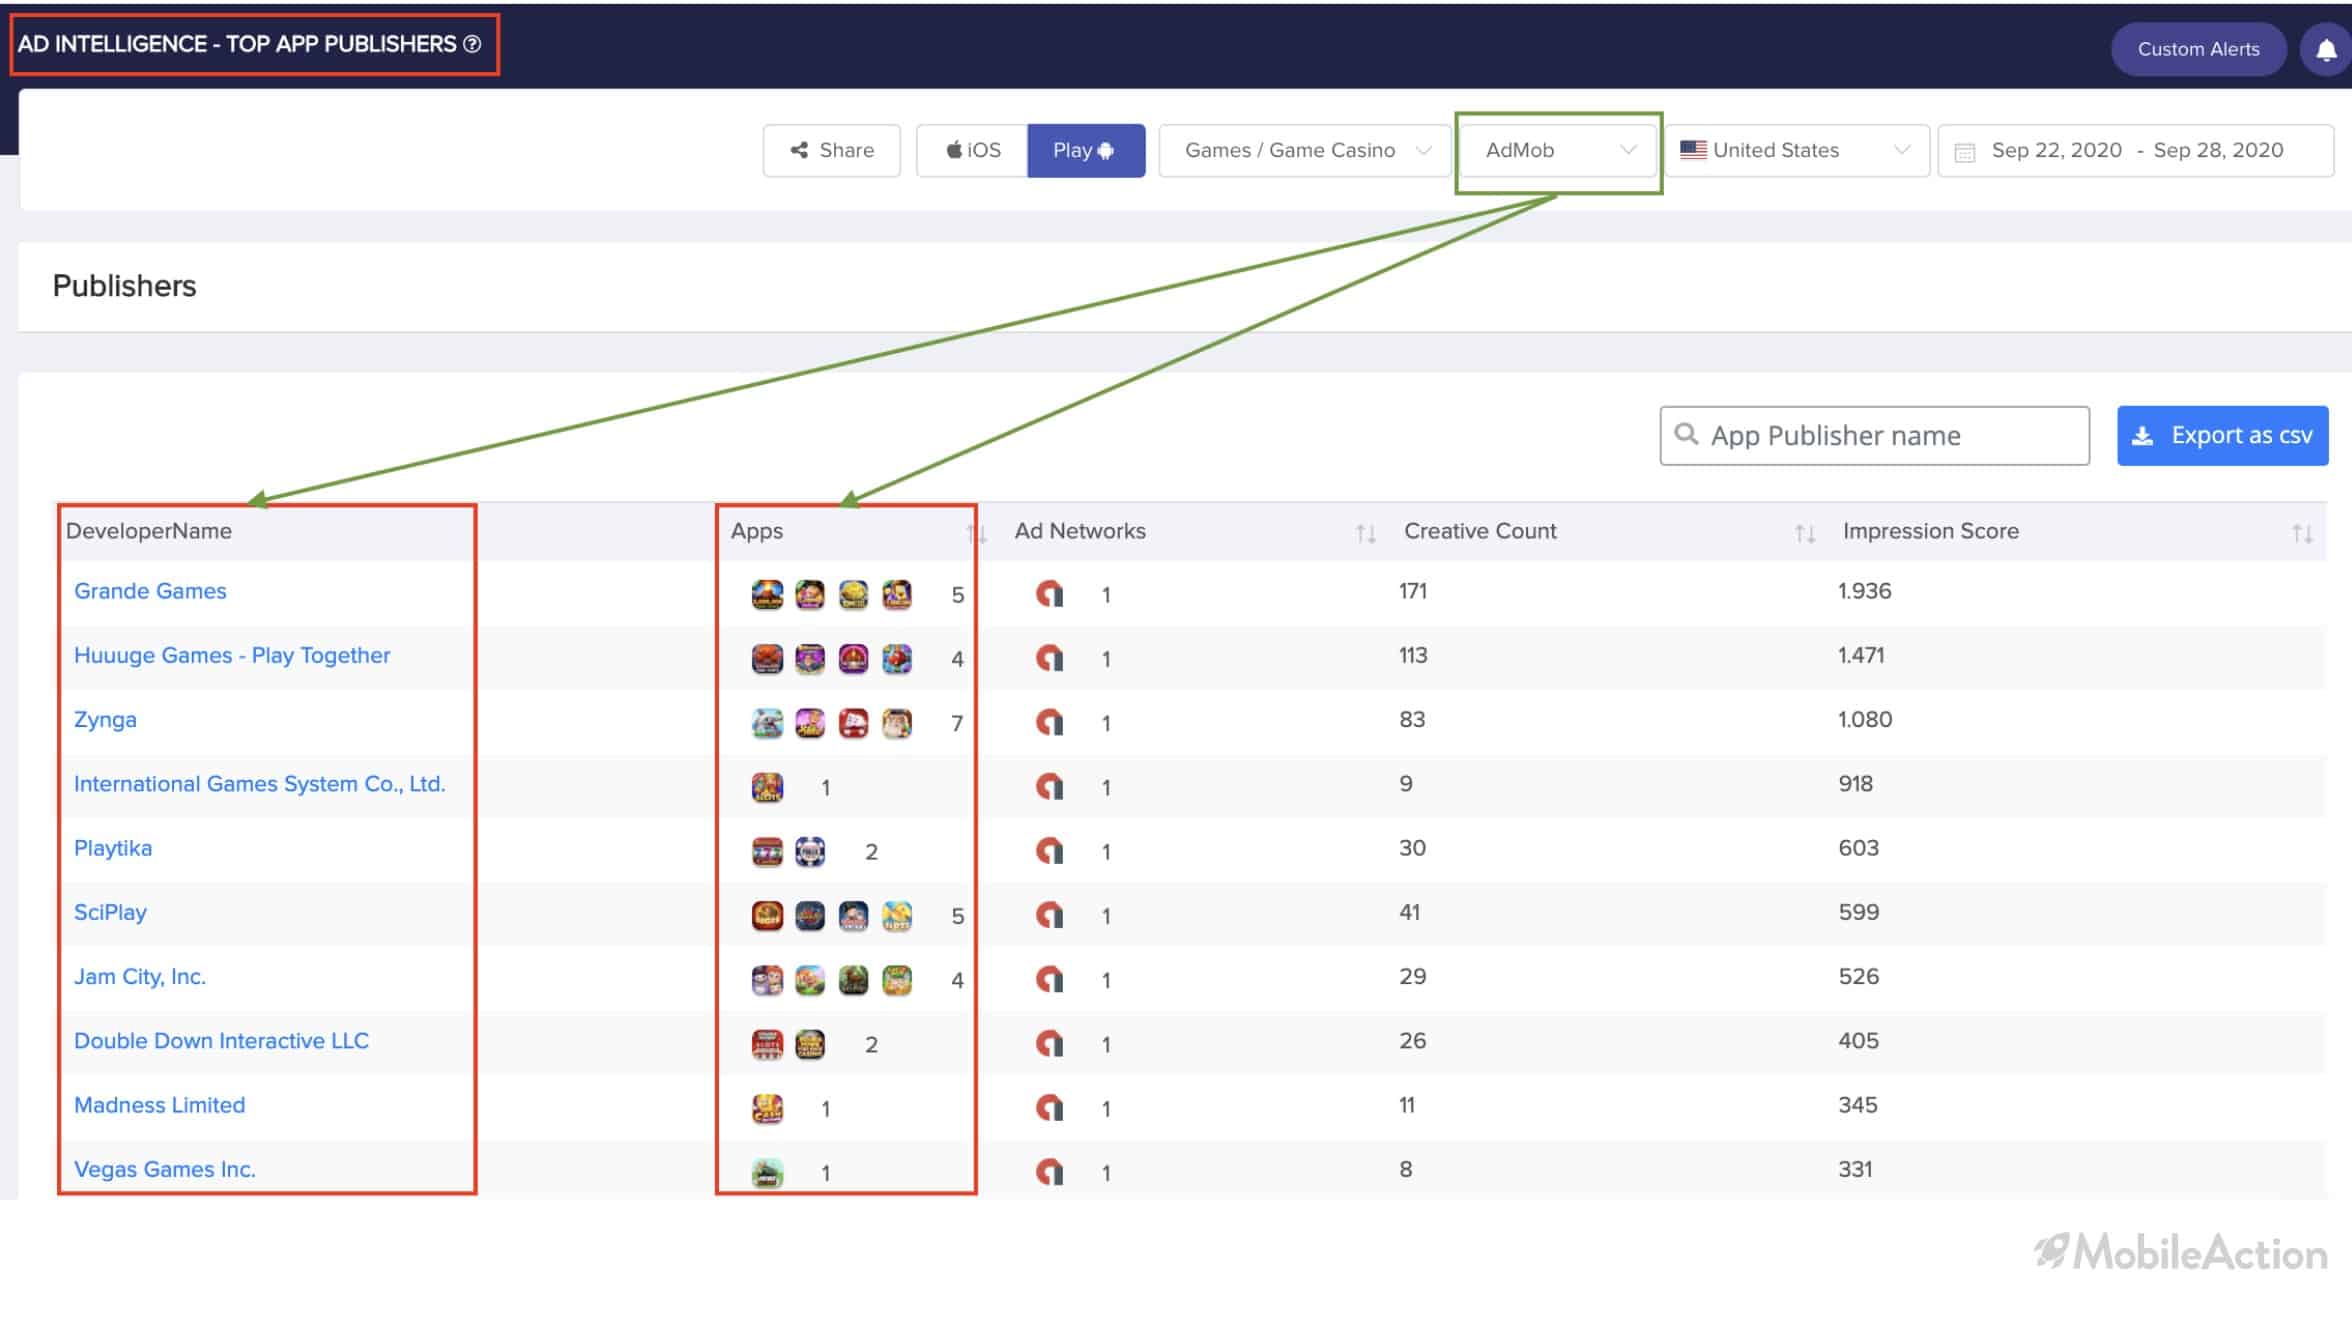Open Vegas Games Inc. app icon
This screenshot has height=1318, width=2352.
tap(767, 1172)
